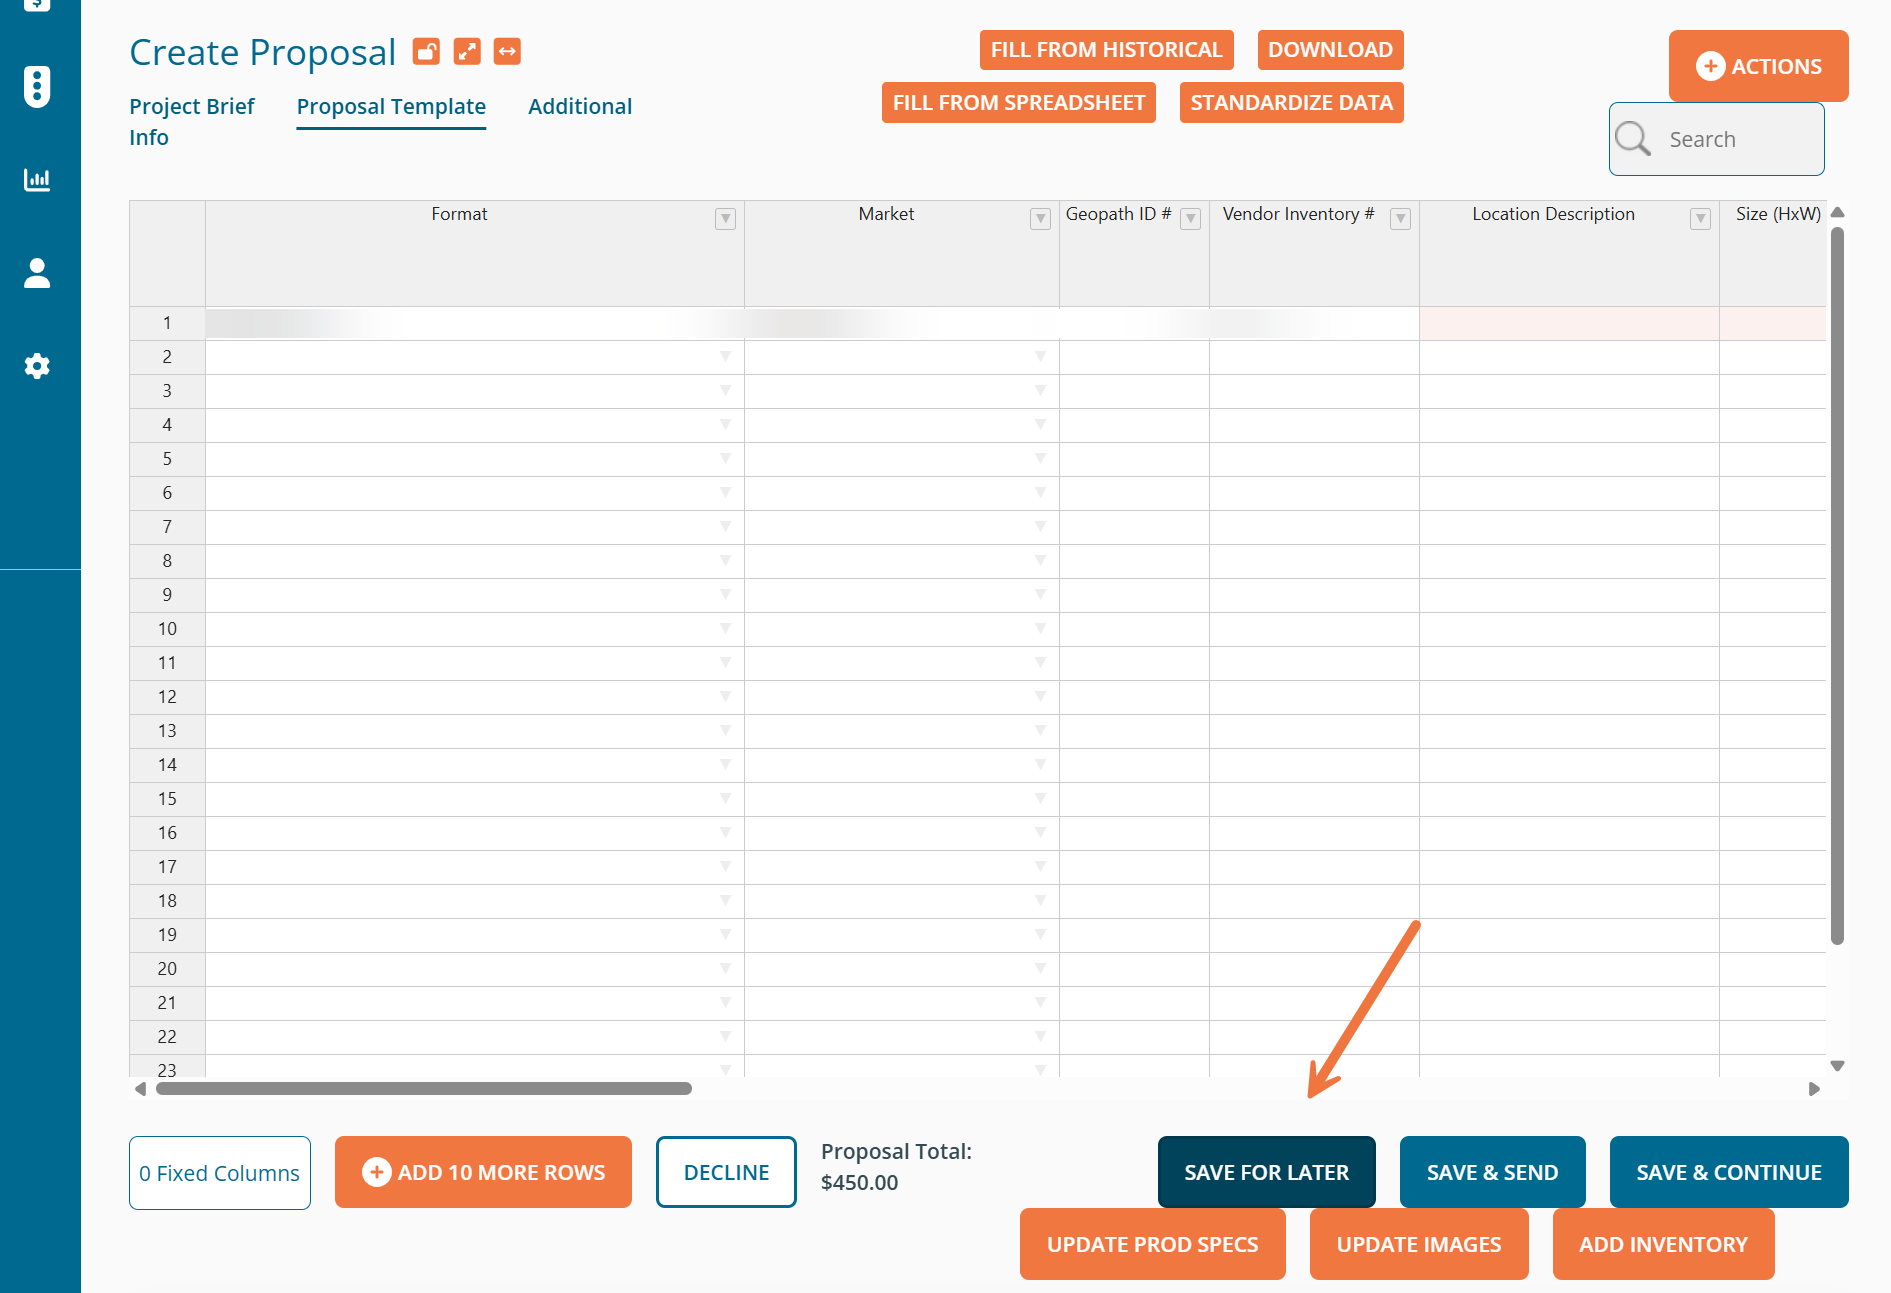Open the traffic light sidebar icon
This screenshot has height=1293, width=1891.
click(37, 87)
